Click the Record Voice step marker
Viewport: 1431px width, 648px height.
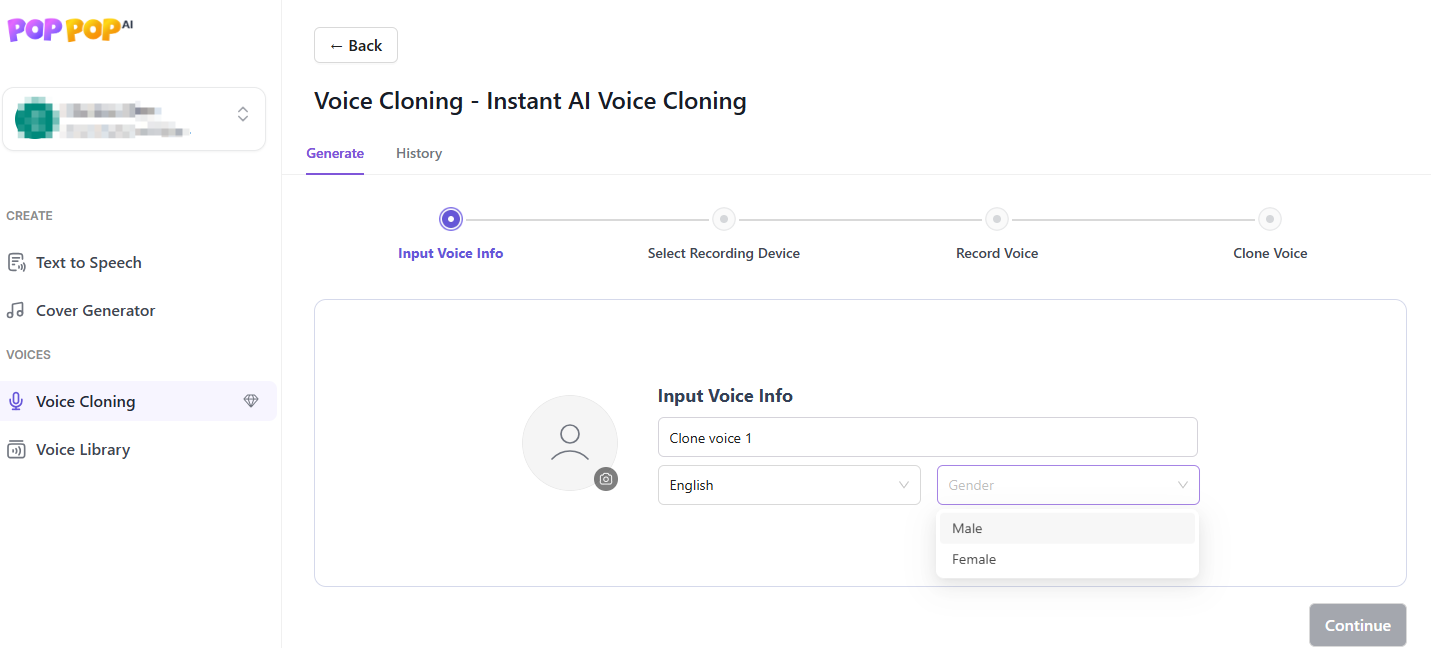pyautogui.click(x=996, y=219)
